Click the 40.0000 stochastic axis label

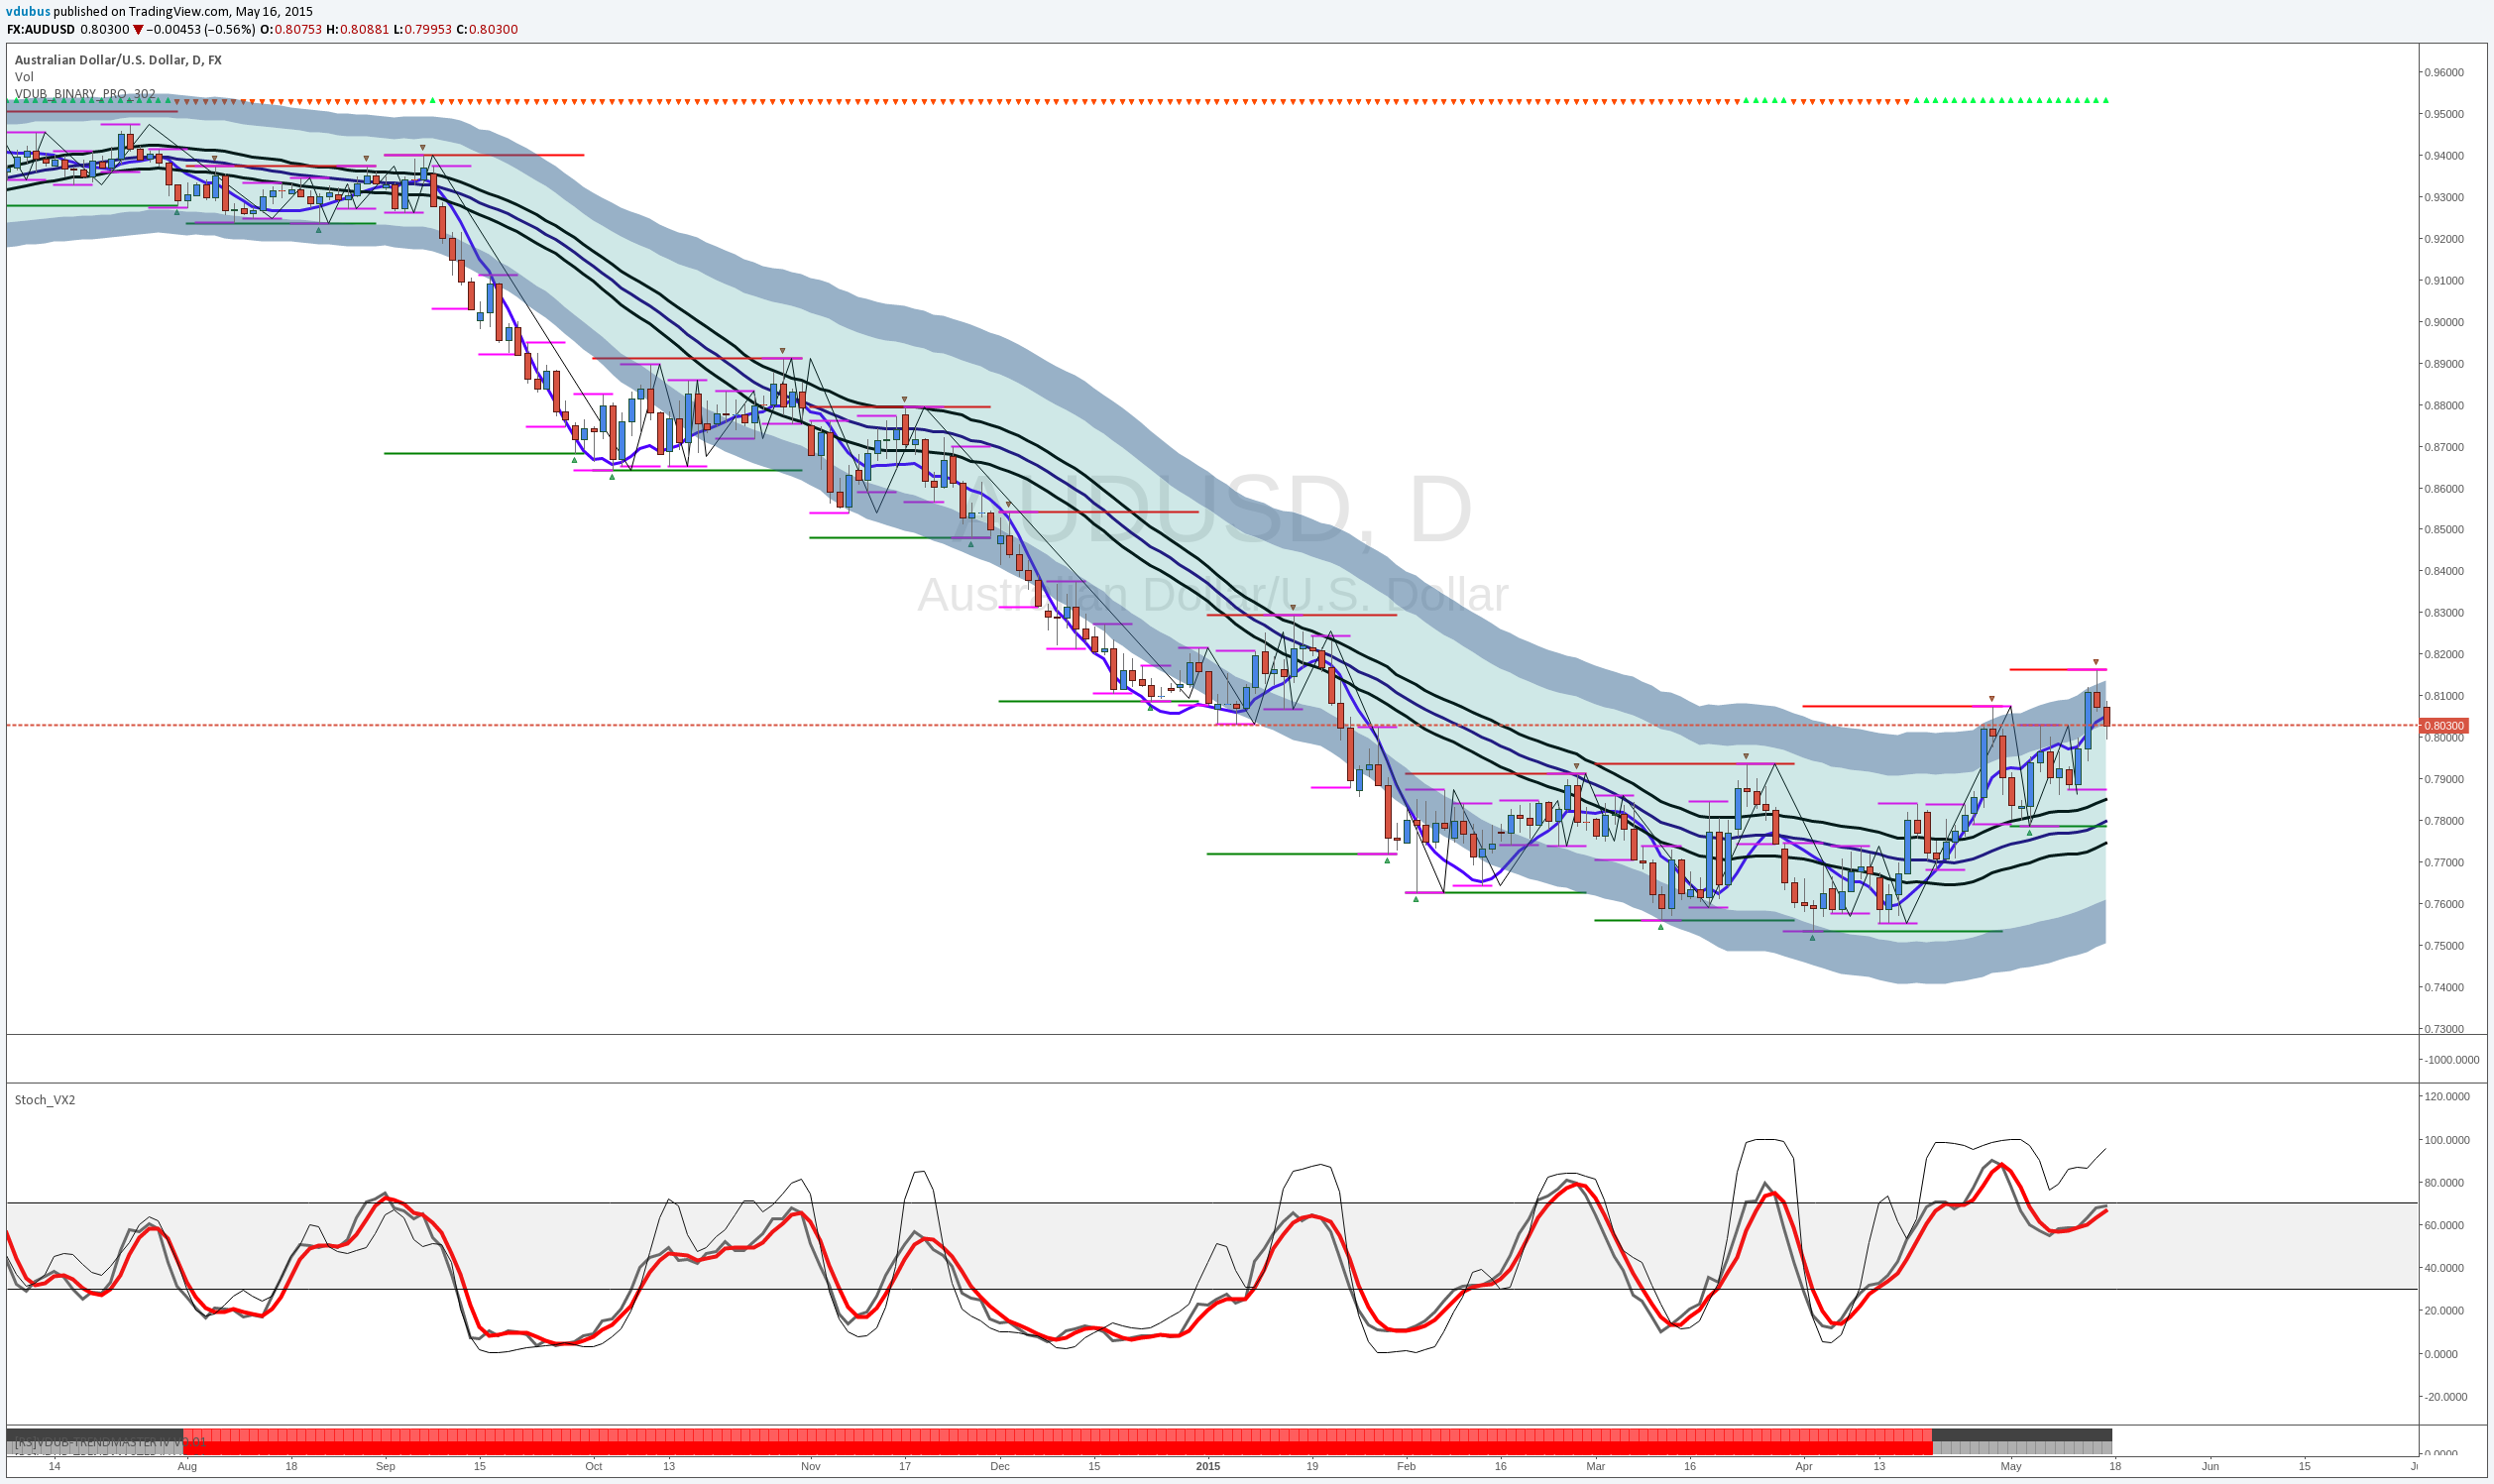pyautogui.click(x=2446, y=1268)
